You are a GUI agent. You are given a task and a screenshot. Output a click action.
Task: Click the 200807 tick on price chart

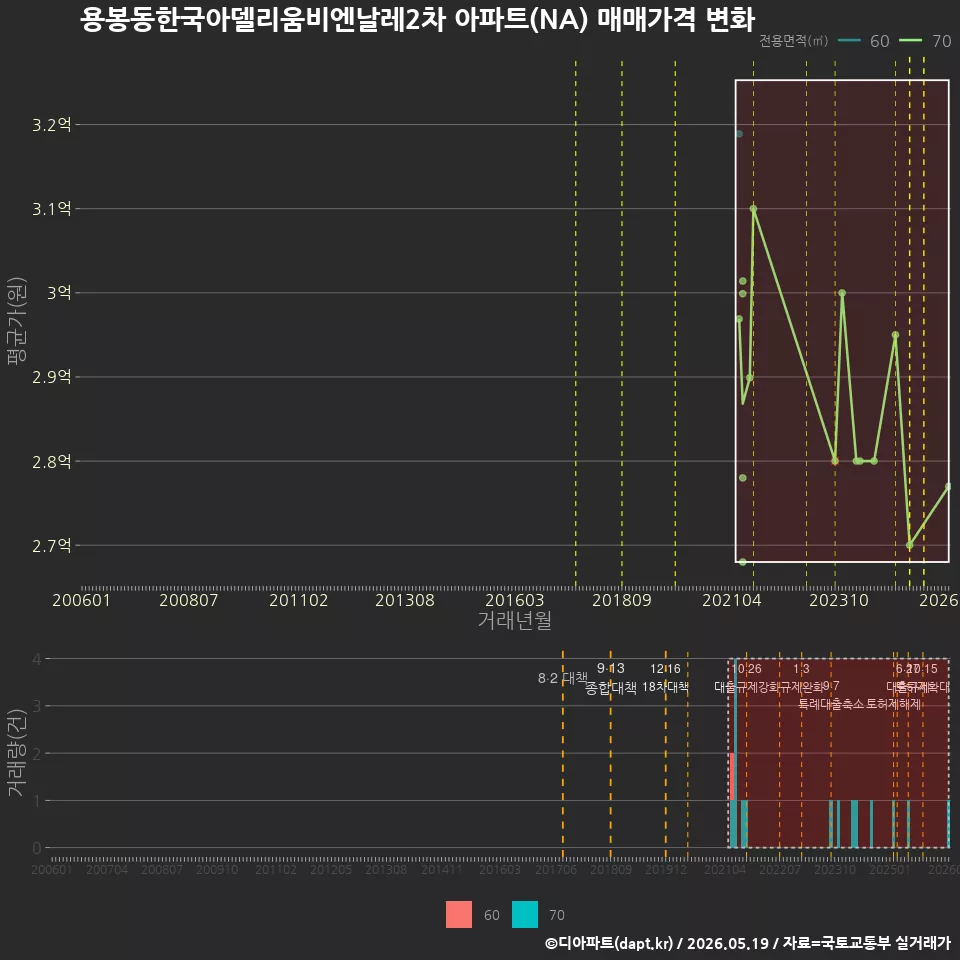pyautogui.click(x=189, y=600)
